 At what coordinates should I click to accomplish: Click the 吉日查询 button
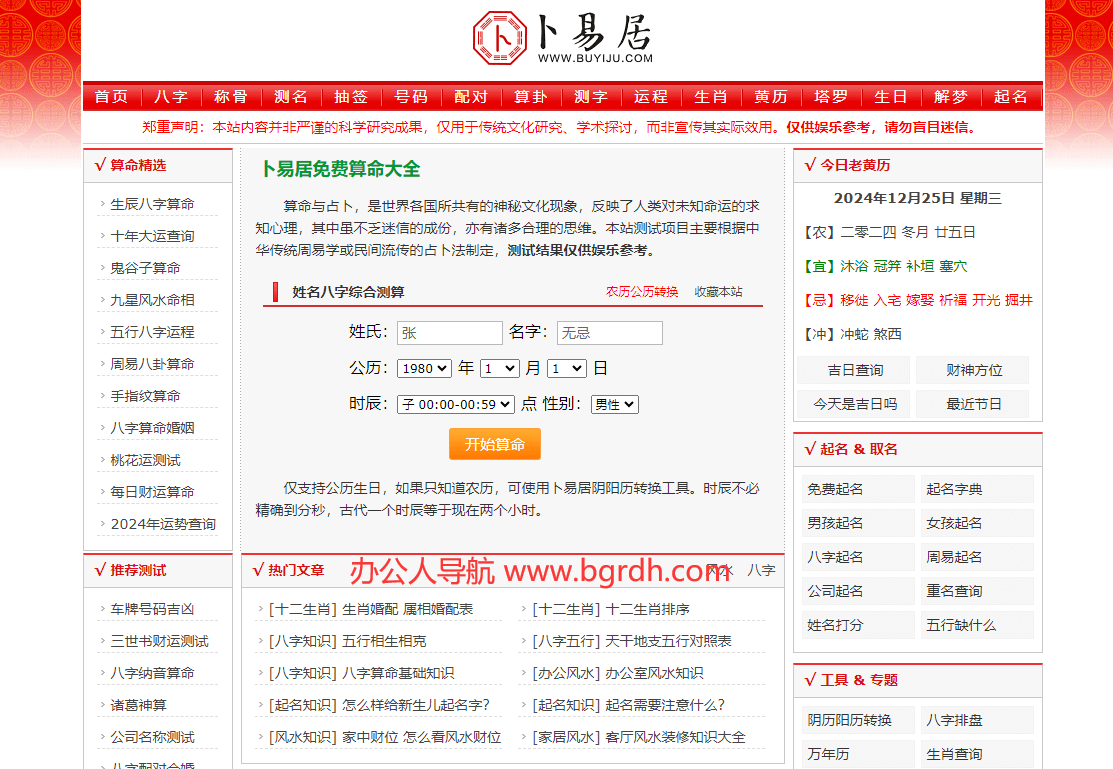point(854,370)
